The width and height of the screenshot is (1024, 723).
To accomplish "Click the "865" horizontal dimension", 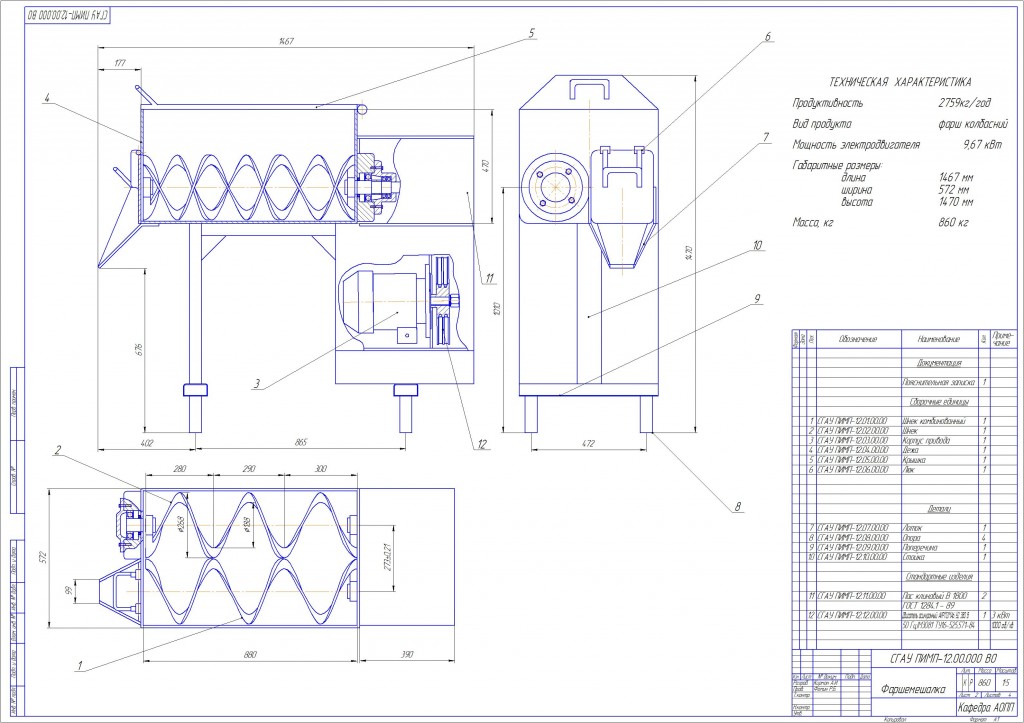I will click(x=300, y=443).
